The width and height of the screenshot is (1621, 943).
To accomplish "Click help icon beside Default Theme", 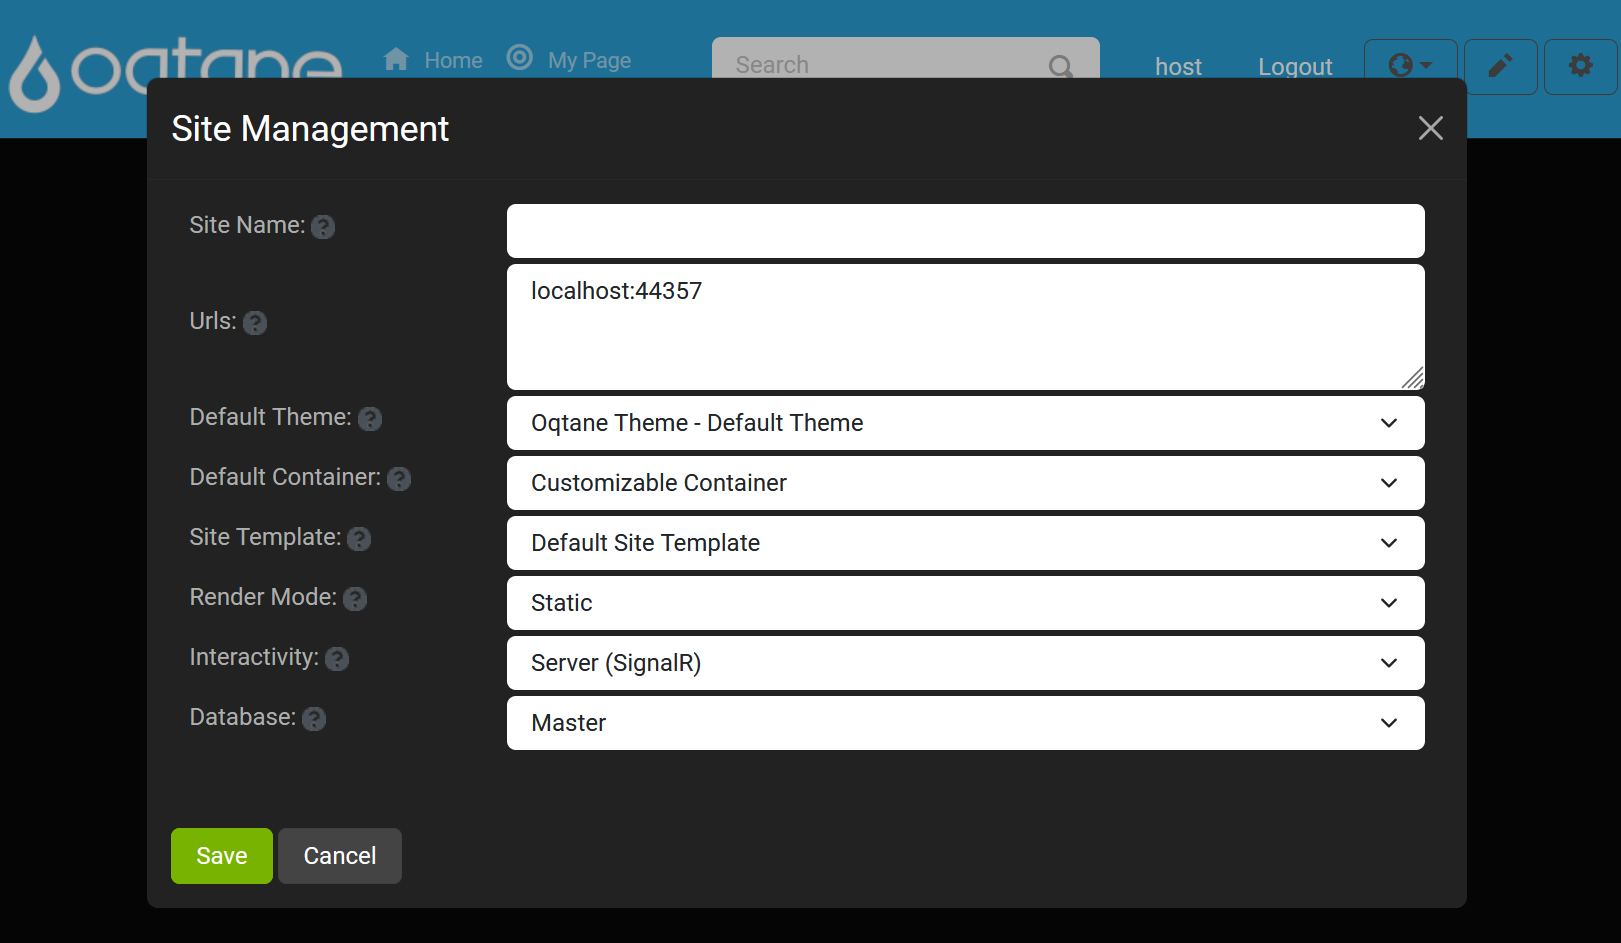I will 370,419.
